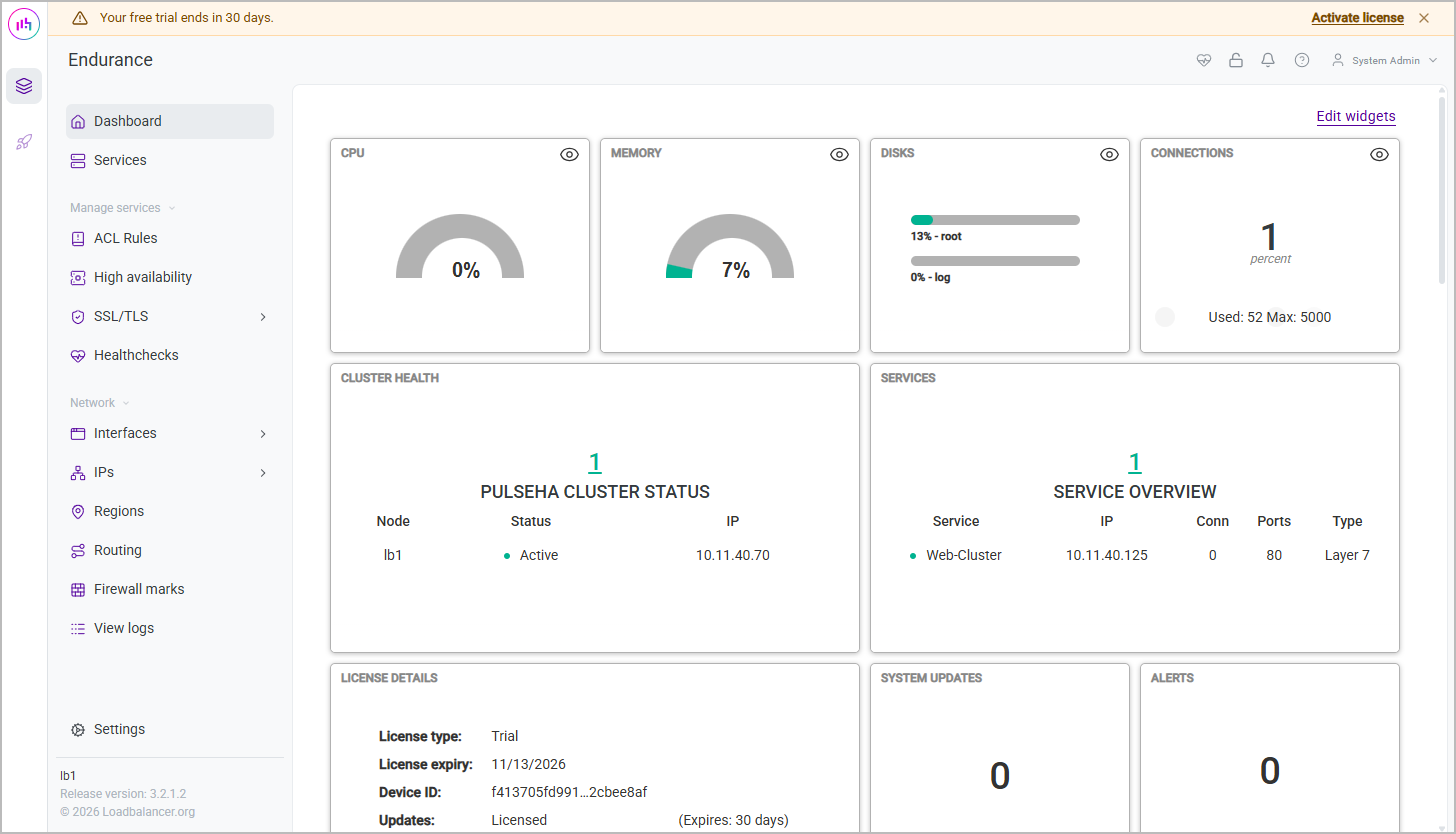Open Healthchecks in sidebar
The width and height of the screenshot is (1456, 834).
[170, 355]
